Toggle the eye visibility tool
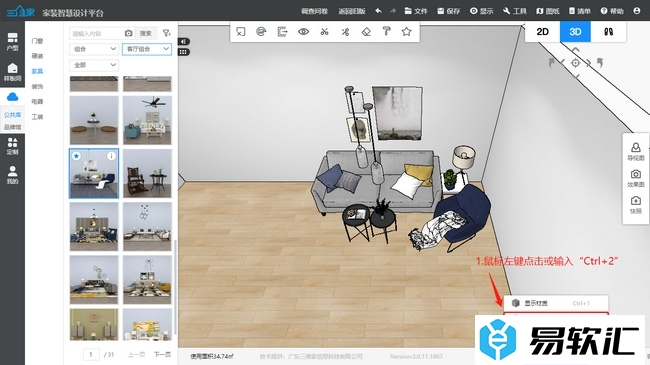Viewport: 650px width, 365px height. tap(303, 32)
